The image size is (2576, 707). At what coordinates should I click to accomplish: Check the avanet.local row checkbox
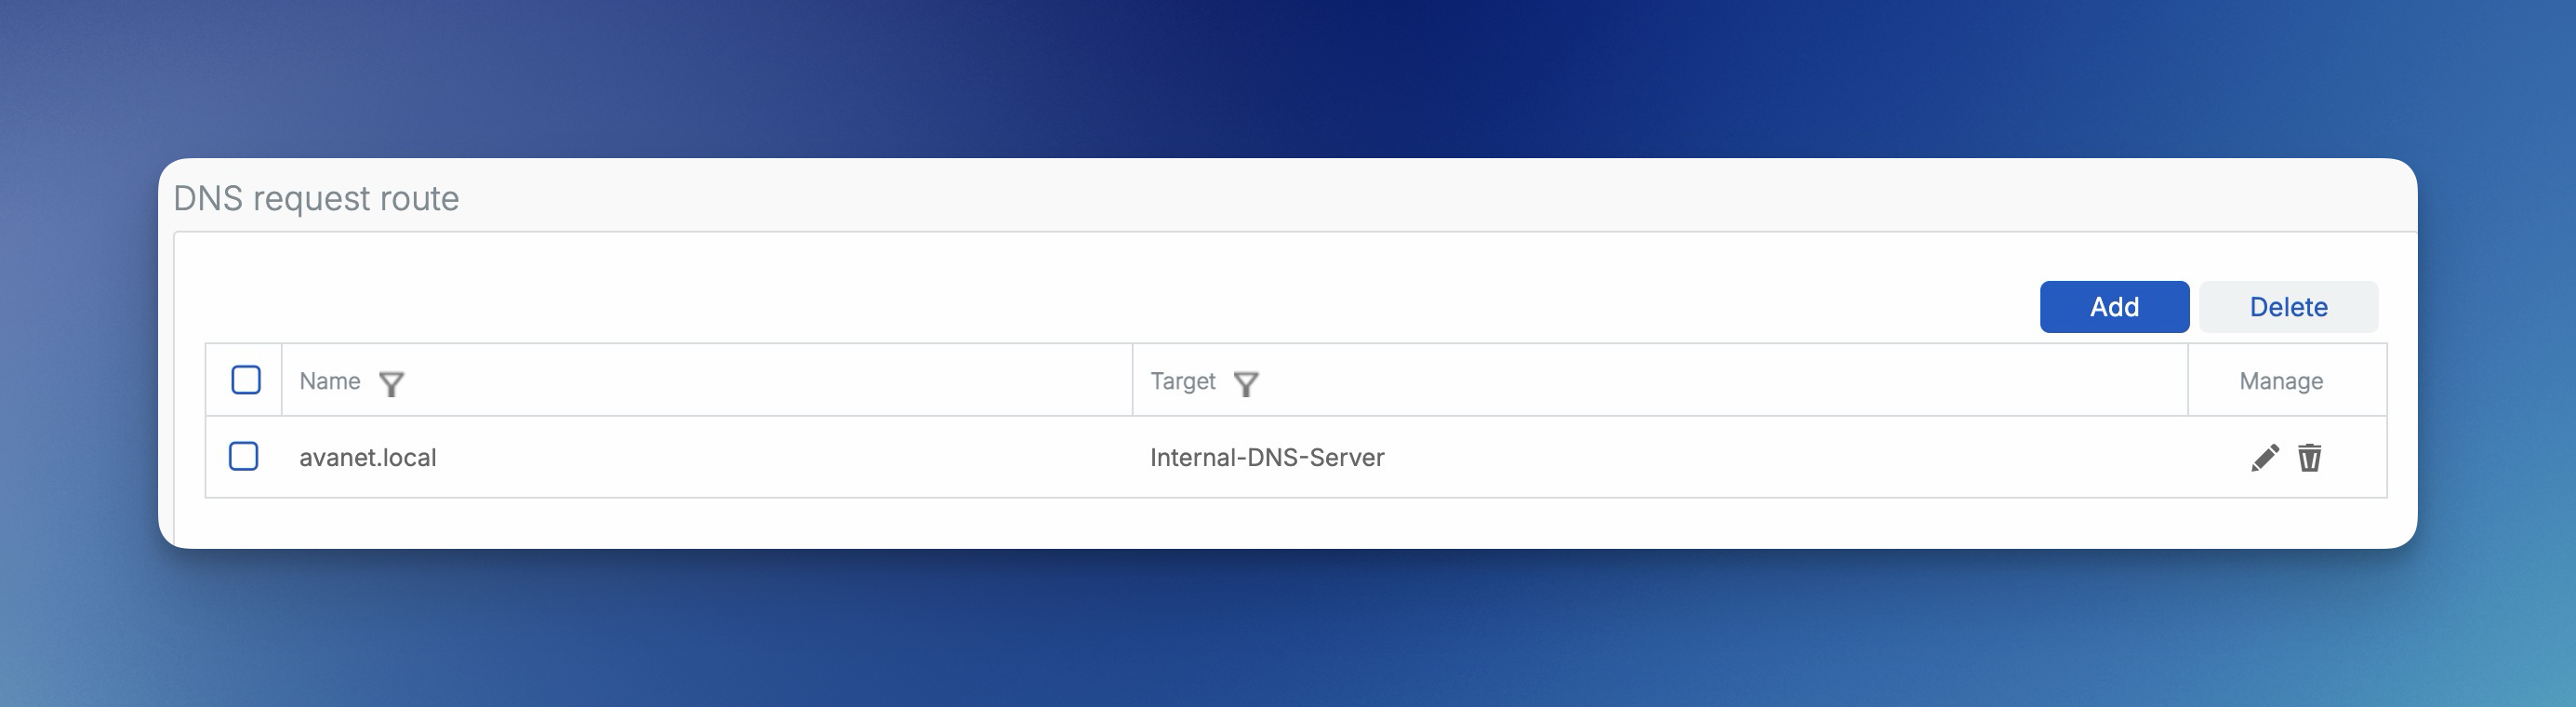244,456
